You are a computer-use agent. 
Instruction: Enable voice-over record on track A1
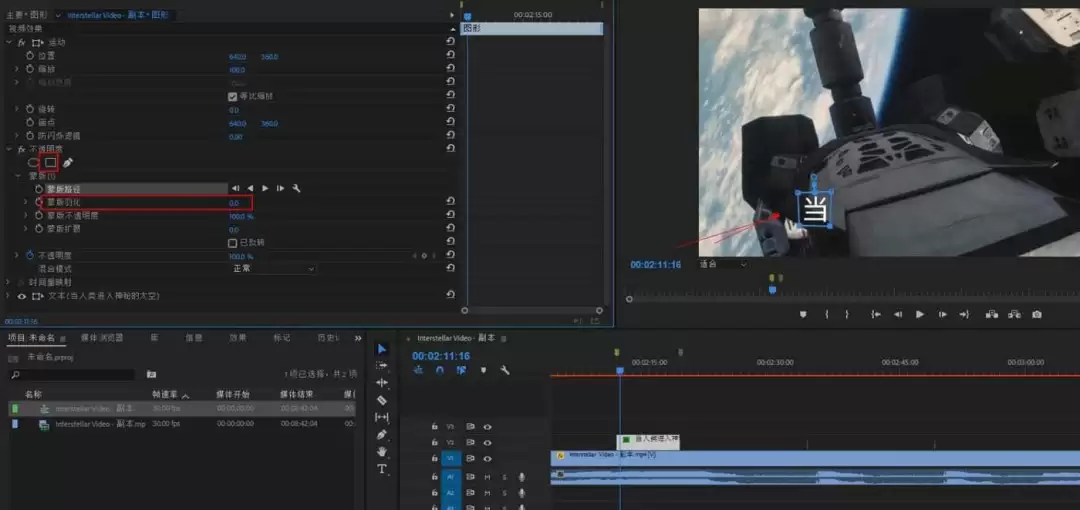coord(521,476)
